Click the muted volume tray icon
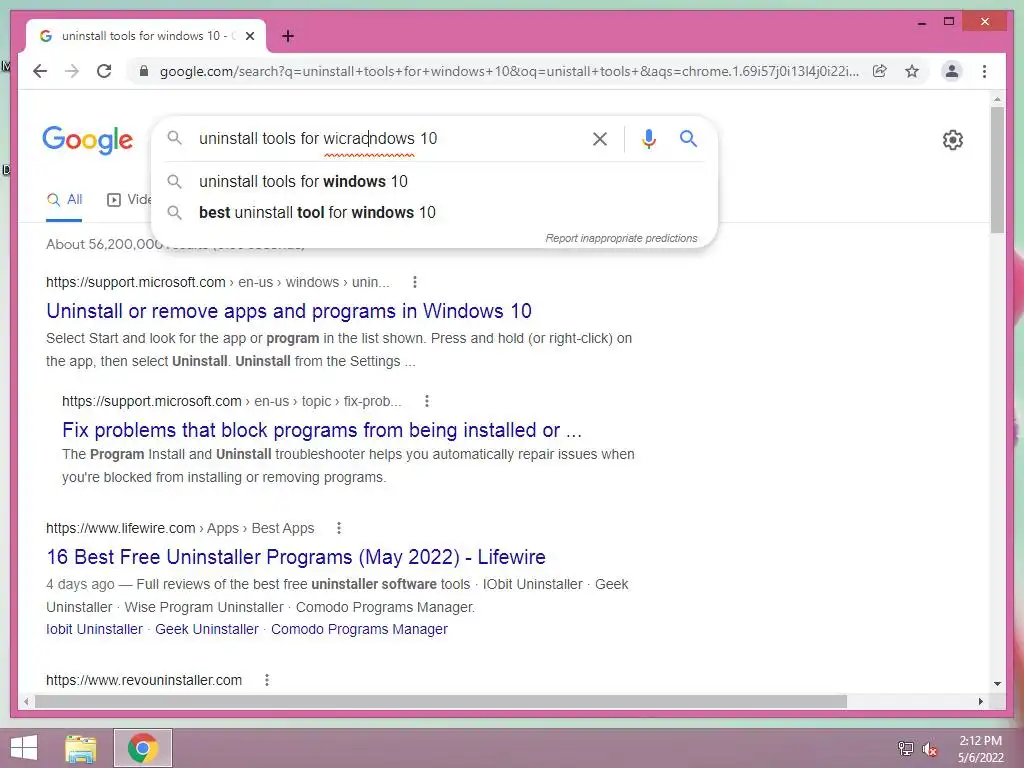Viewport: 1024px width, 768px height. (x=930, y=749)
